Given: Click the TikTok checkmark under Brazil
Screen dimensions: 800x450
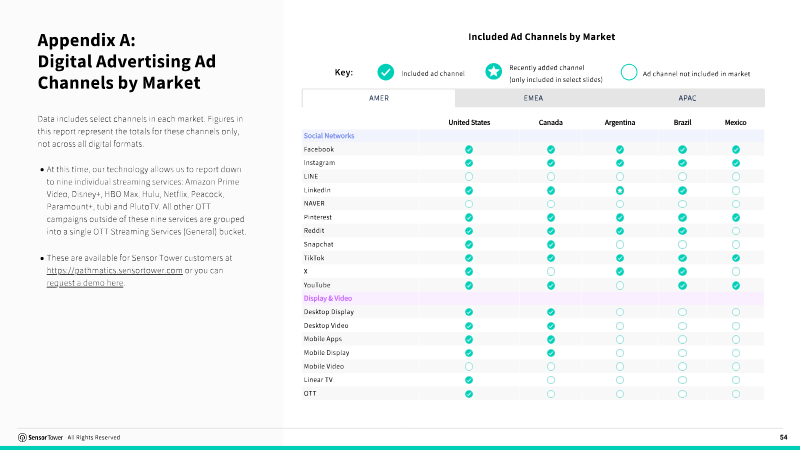Looking at the screenshot, I should 682,258.
